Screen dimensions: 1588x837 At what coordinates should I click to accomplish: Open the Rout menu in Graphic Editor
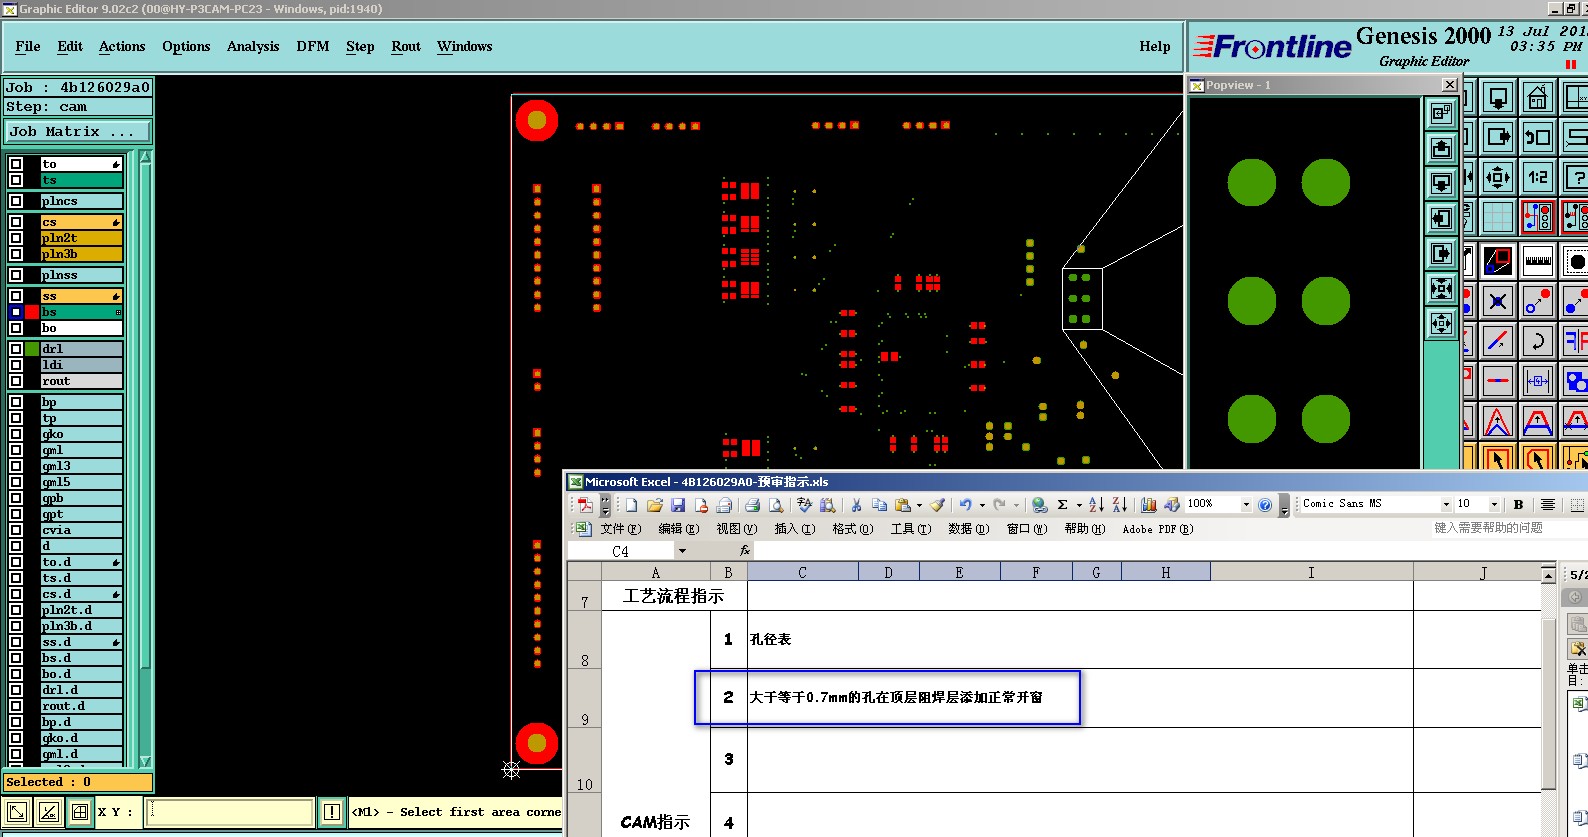pos(406,46)
